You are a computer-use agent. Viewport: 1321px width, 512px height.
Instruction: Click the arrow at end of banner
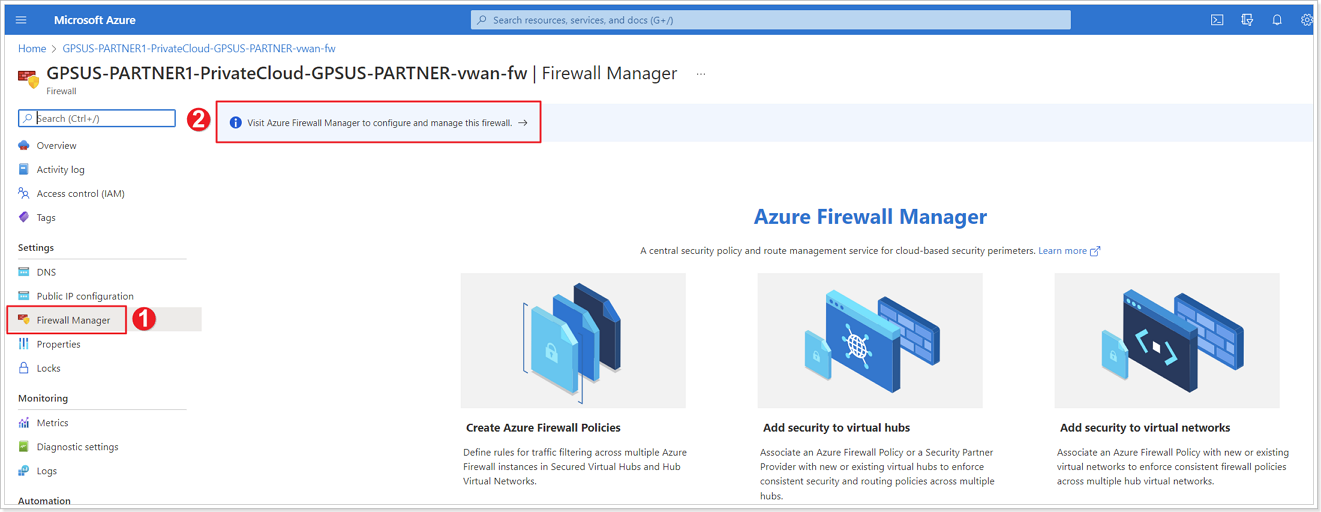523,123
